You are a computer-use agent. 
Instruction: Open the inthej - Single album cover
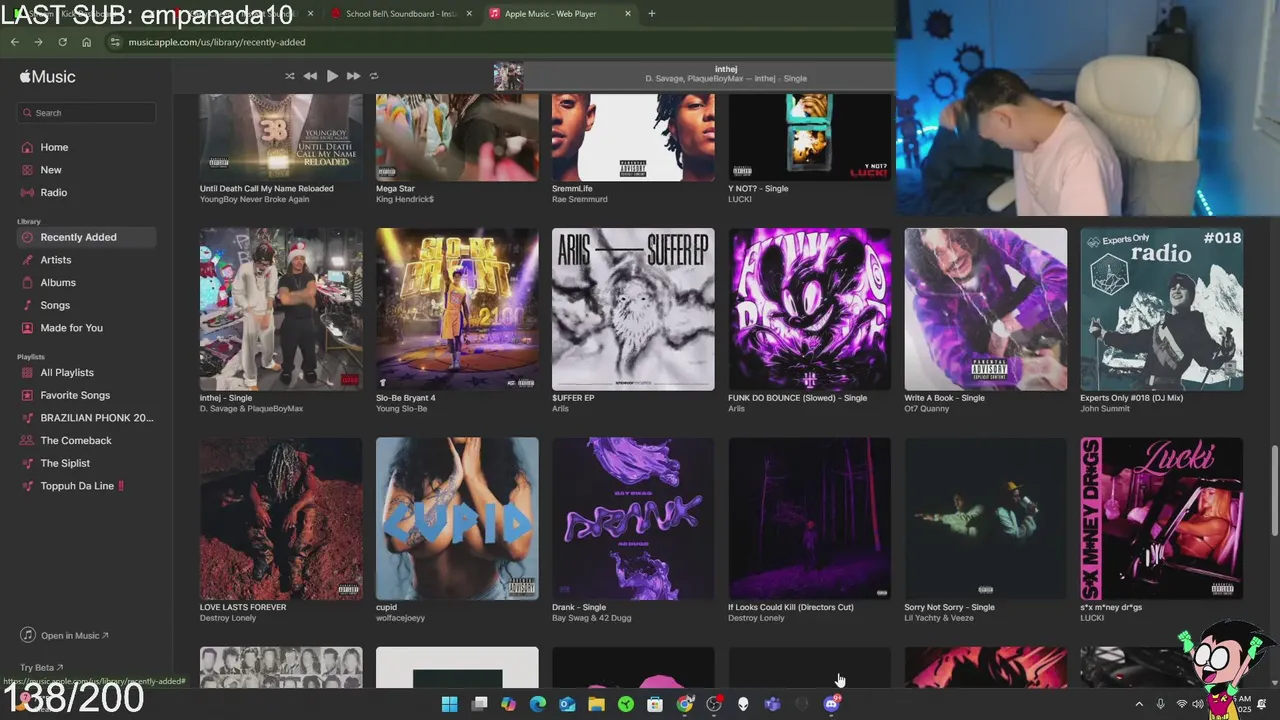click(281, 309)
